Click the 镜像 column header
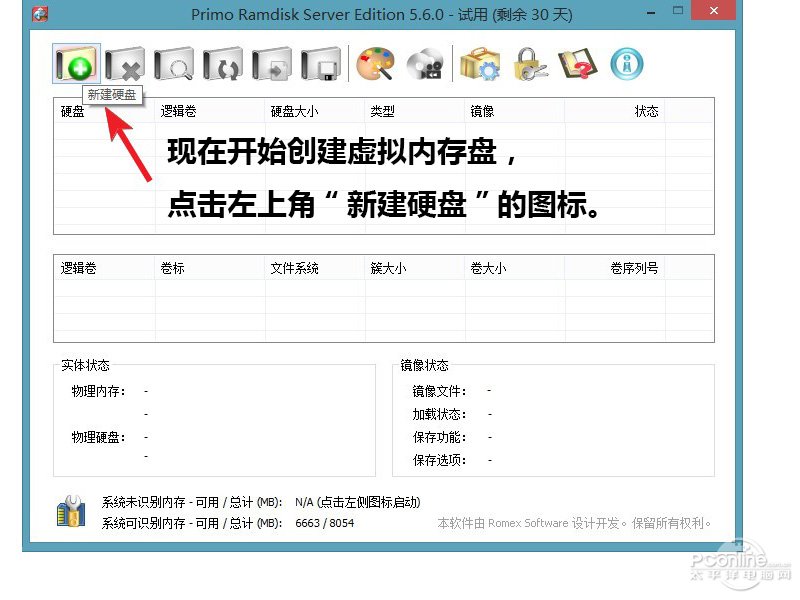The image size is (800, 600). pos(482,111)
